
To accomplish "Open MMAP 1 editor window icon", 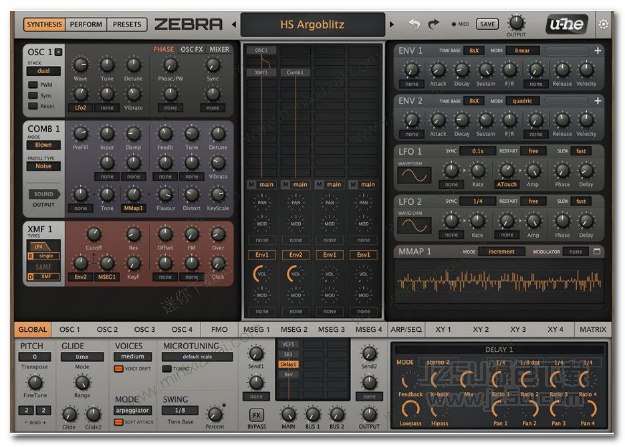I will tap(597, 251).
